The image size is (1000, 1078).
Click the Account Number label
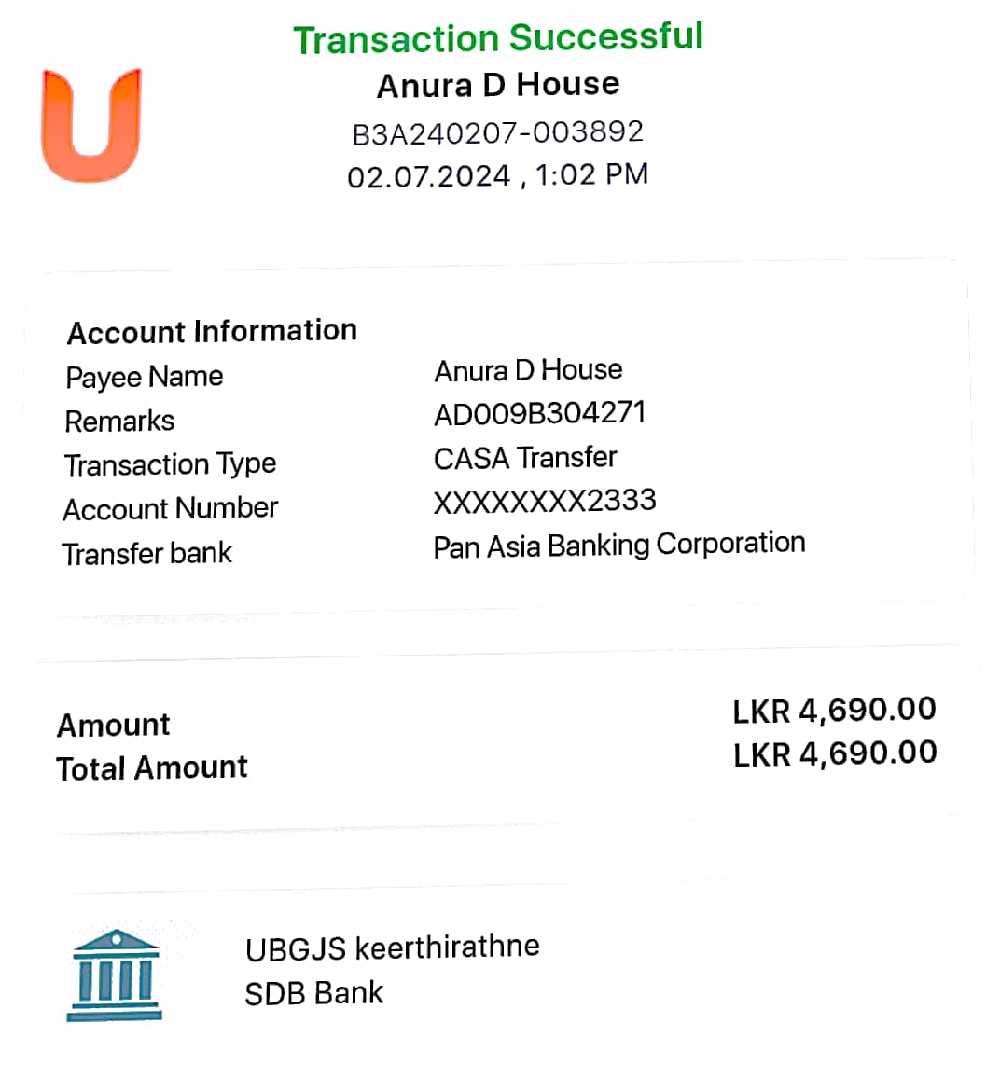[170, 509]
